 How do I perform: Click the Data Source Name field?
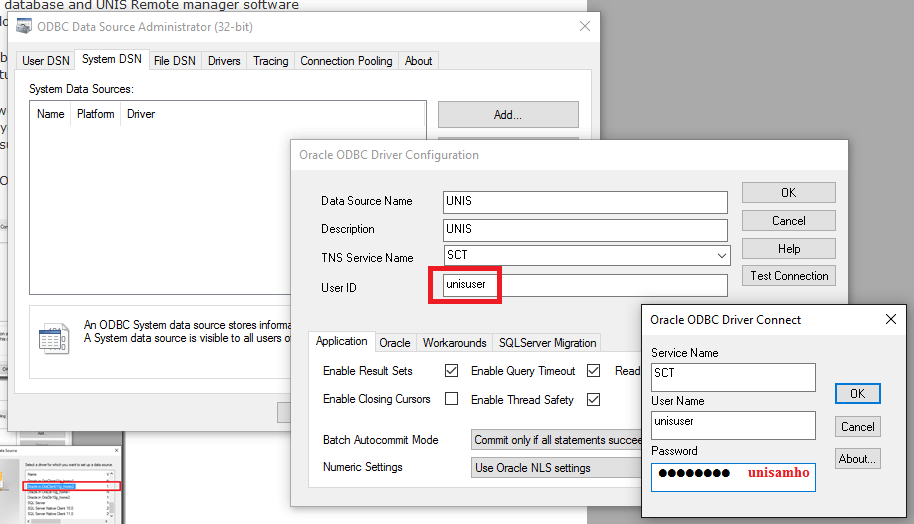[x=585, y=202]
